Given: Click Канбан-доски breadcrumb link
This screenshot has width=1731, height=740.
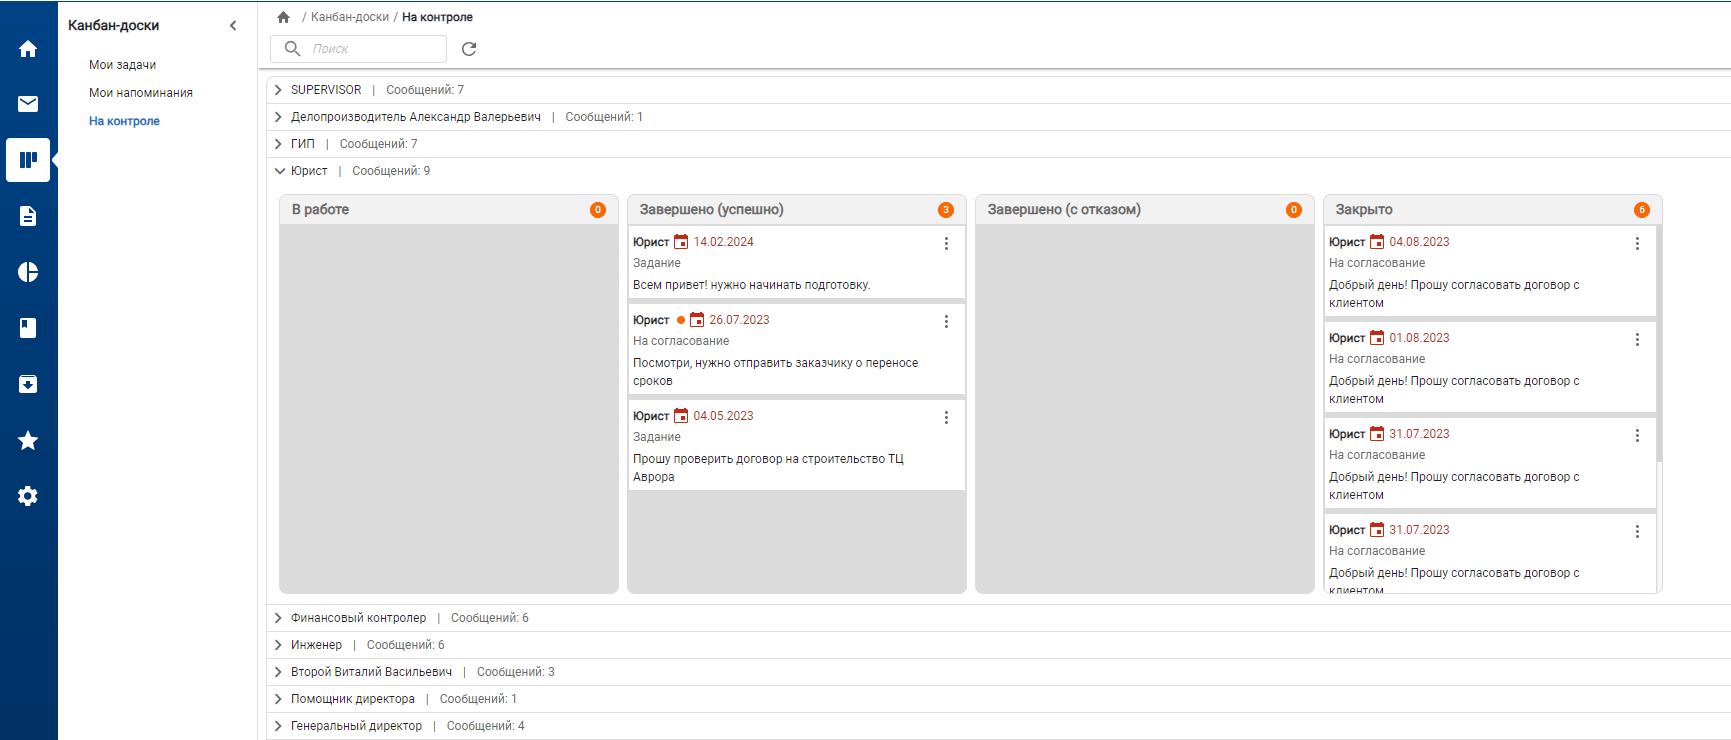Looking at the screenshot, I should tap(350, 17).
